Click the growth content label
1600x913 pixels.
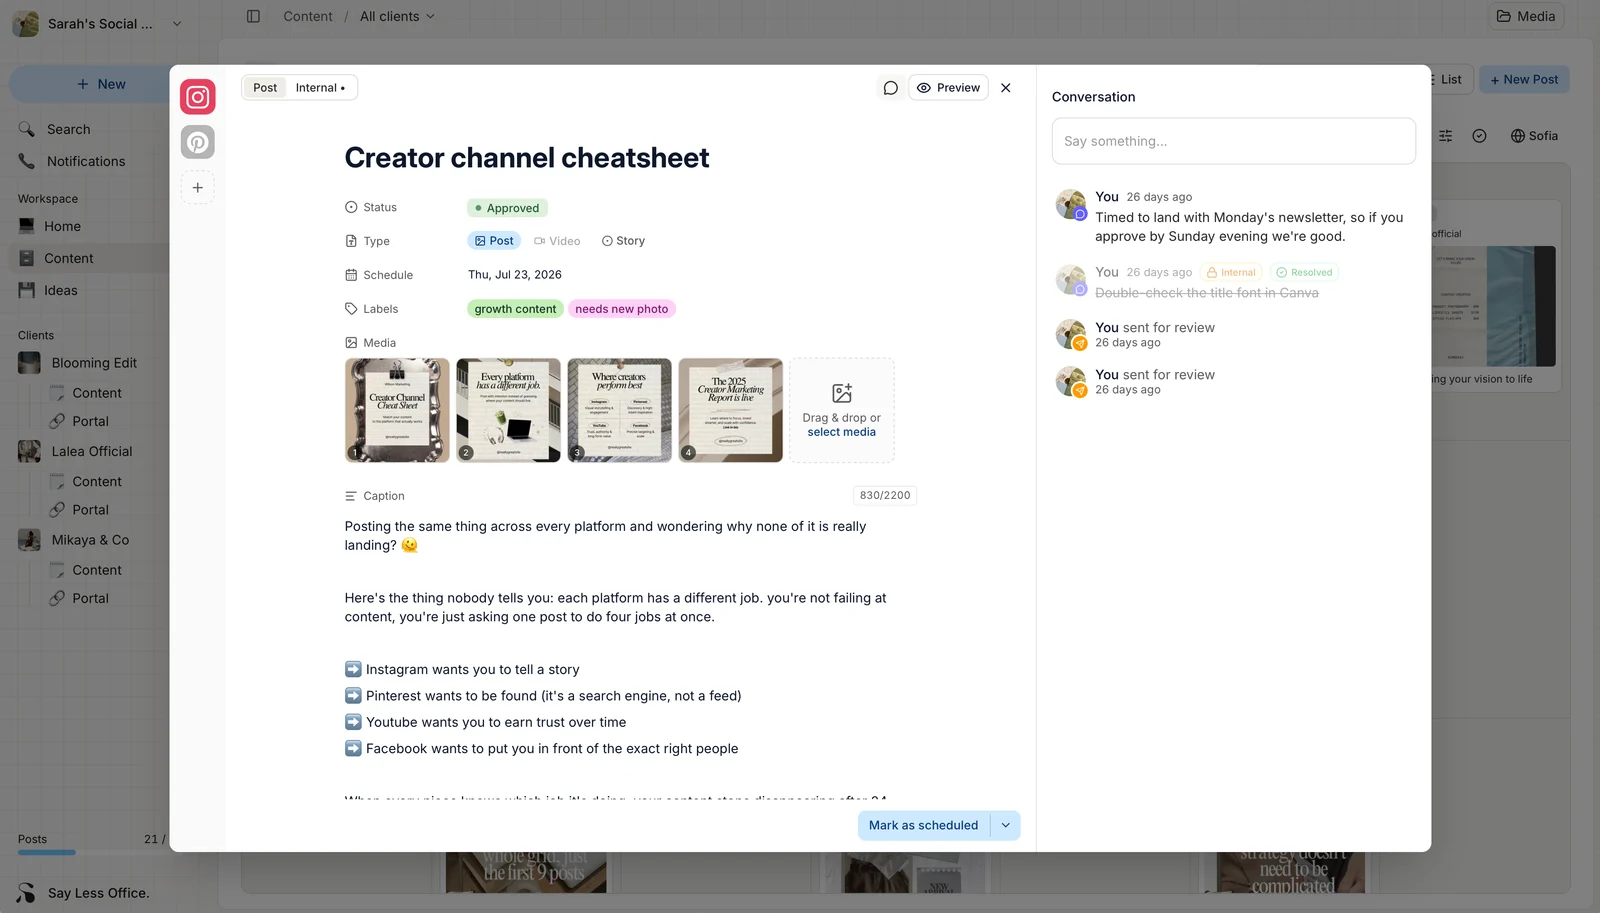click(515, 309)
